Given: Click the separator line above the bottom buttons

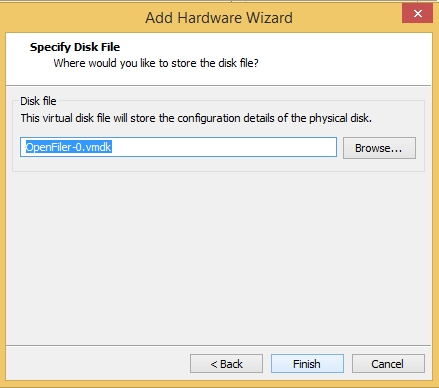Looking at the screenshot, I should [x=218, y=345].
